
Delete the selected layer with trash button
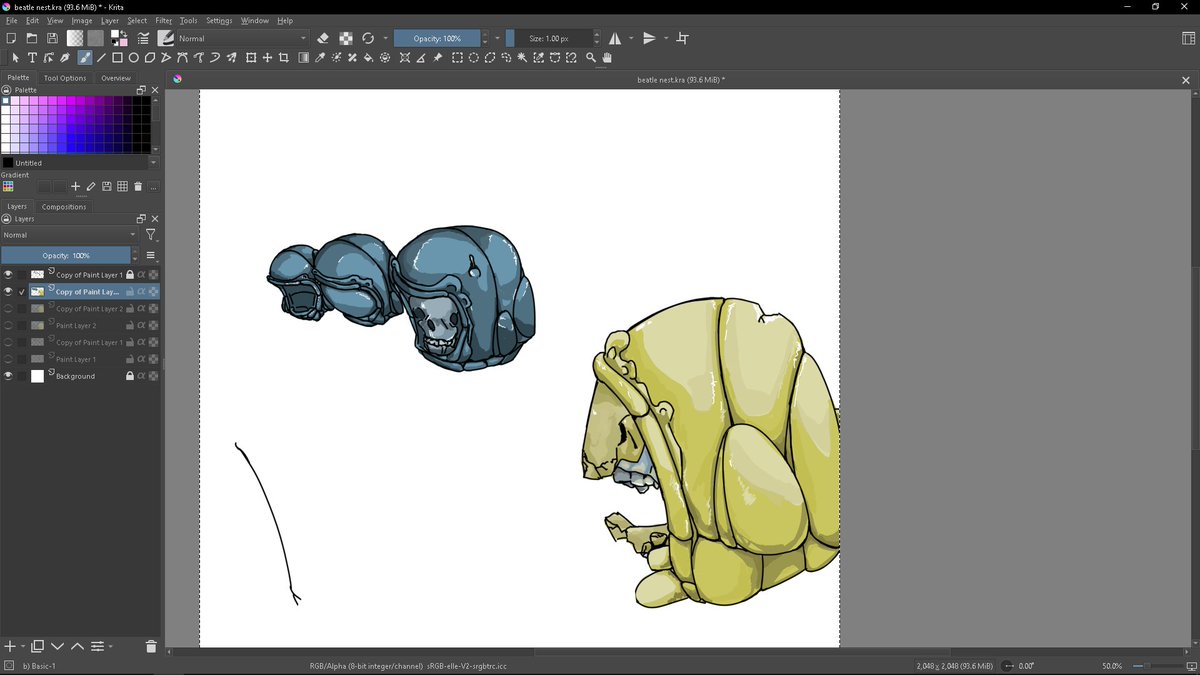pos(151,647)
